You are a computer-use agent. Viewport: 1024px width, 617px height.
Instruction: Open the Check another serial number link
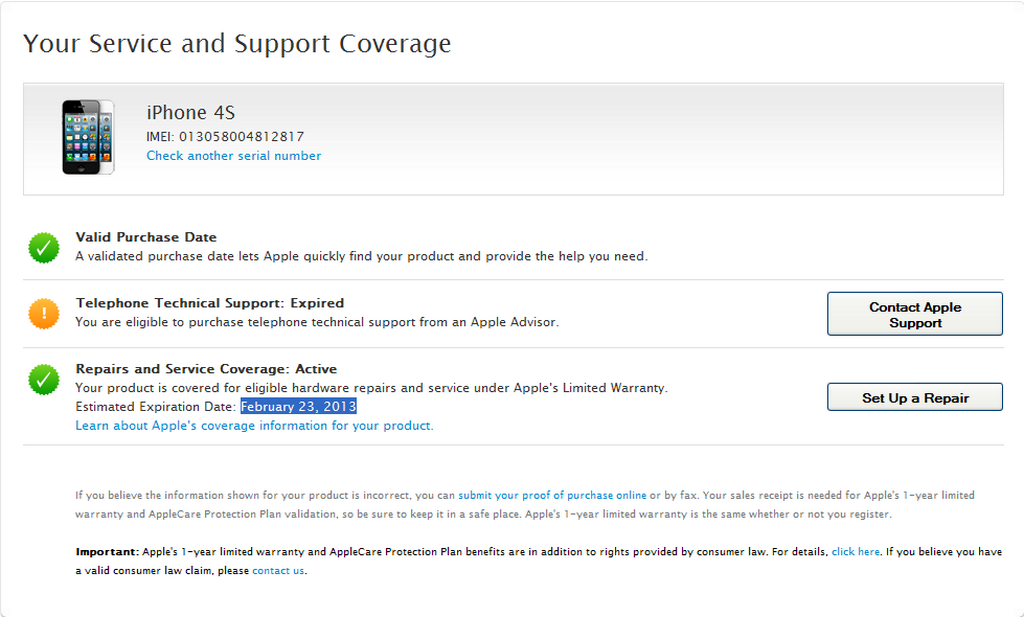tap(234, 156)
